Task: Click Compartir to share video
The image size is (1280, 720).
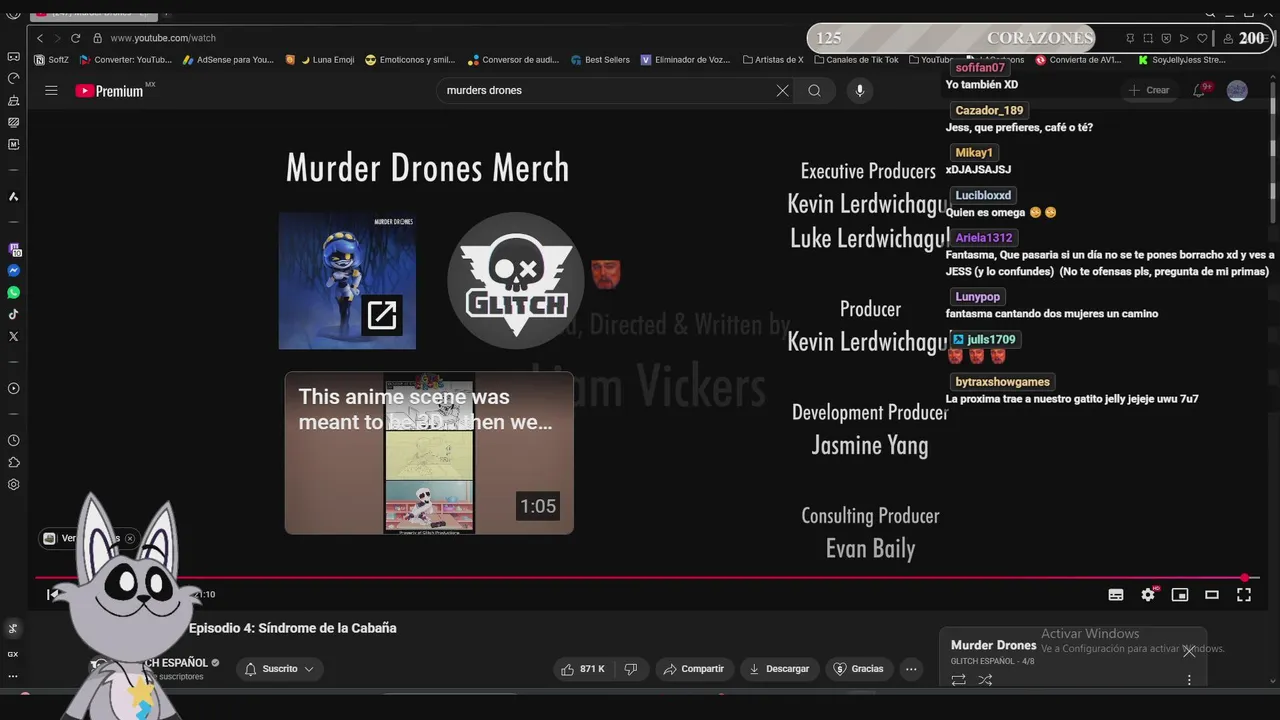Action: click(694, 669)
